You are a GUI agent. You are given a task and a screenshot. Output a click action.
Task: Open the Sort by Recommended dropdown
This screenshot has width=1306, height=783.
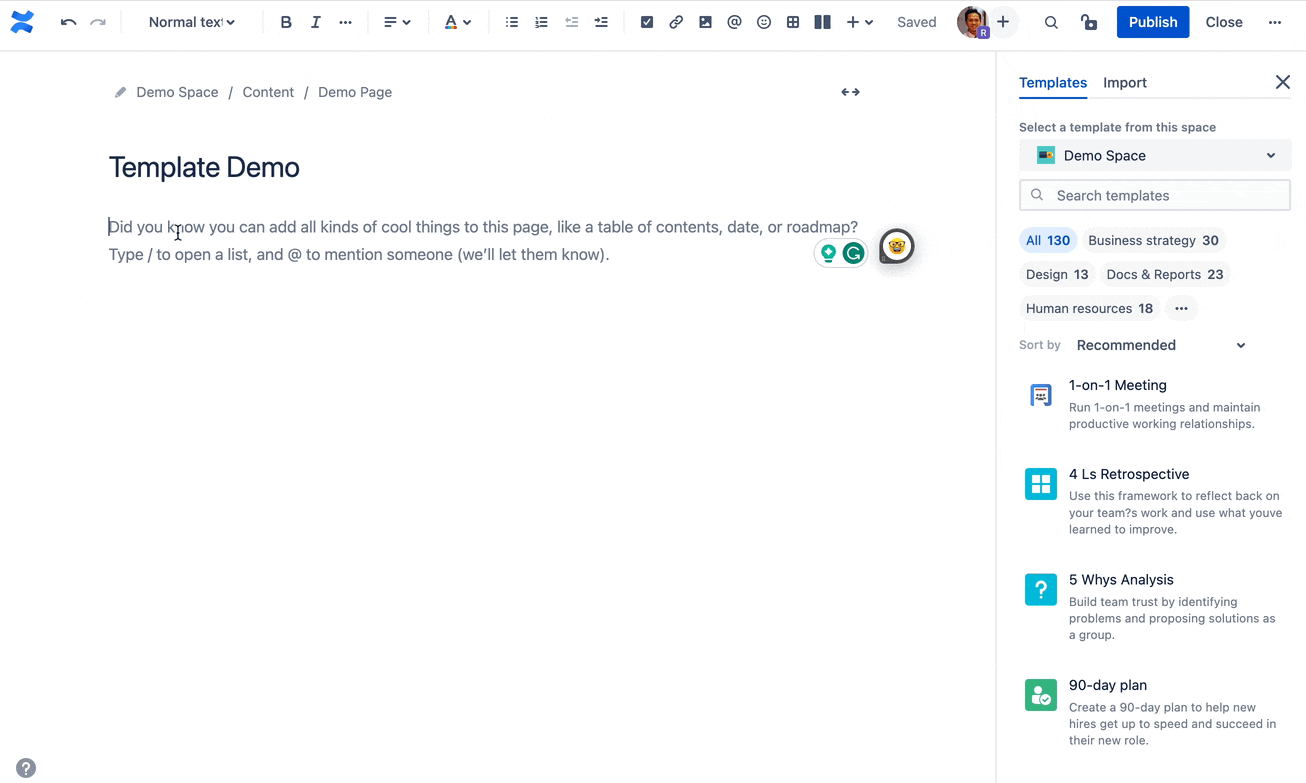tap(1161, 345)
